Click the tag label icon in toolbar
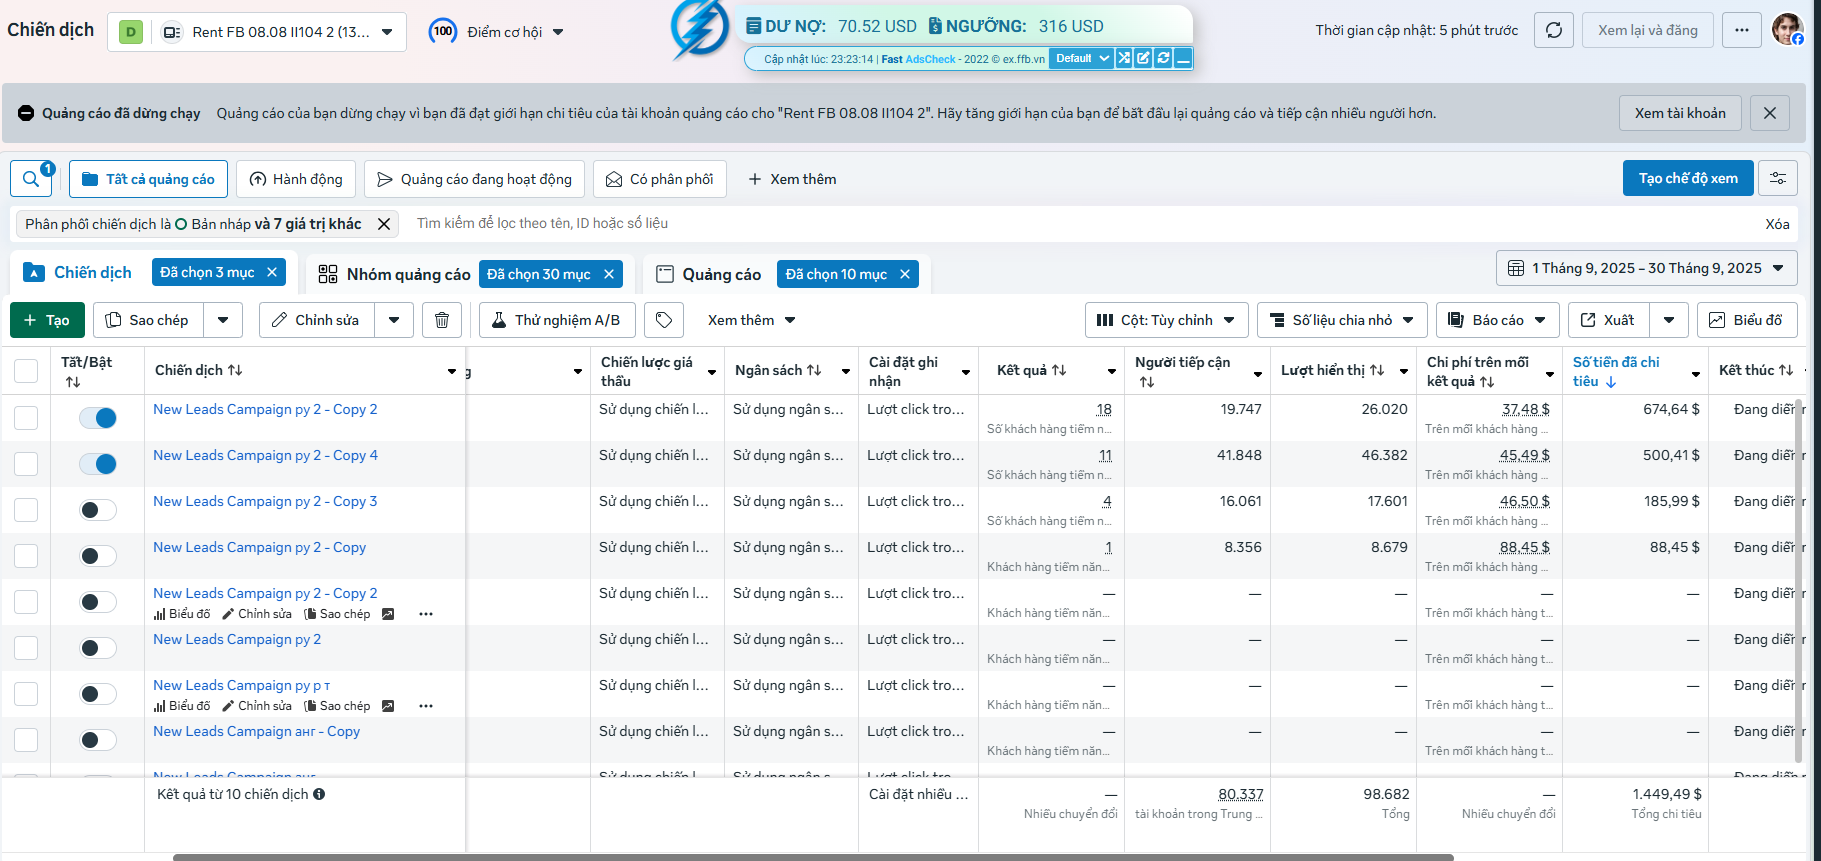Image resolution: width=1821 pixels, height=861 pixels. [x=664, y=320]
